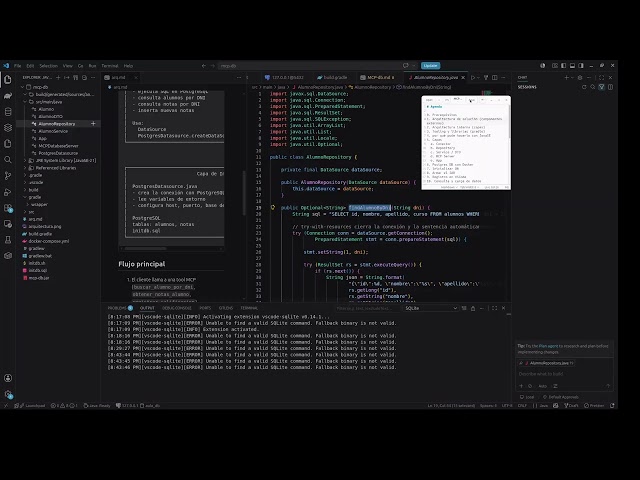The height and width of the screenshot is (480, 640).
Task: Switch to the Problems panel tab
Action: click(120, 308)
